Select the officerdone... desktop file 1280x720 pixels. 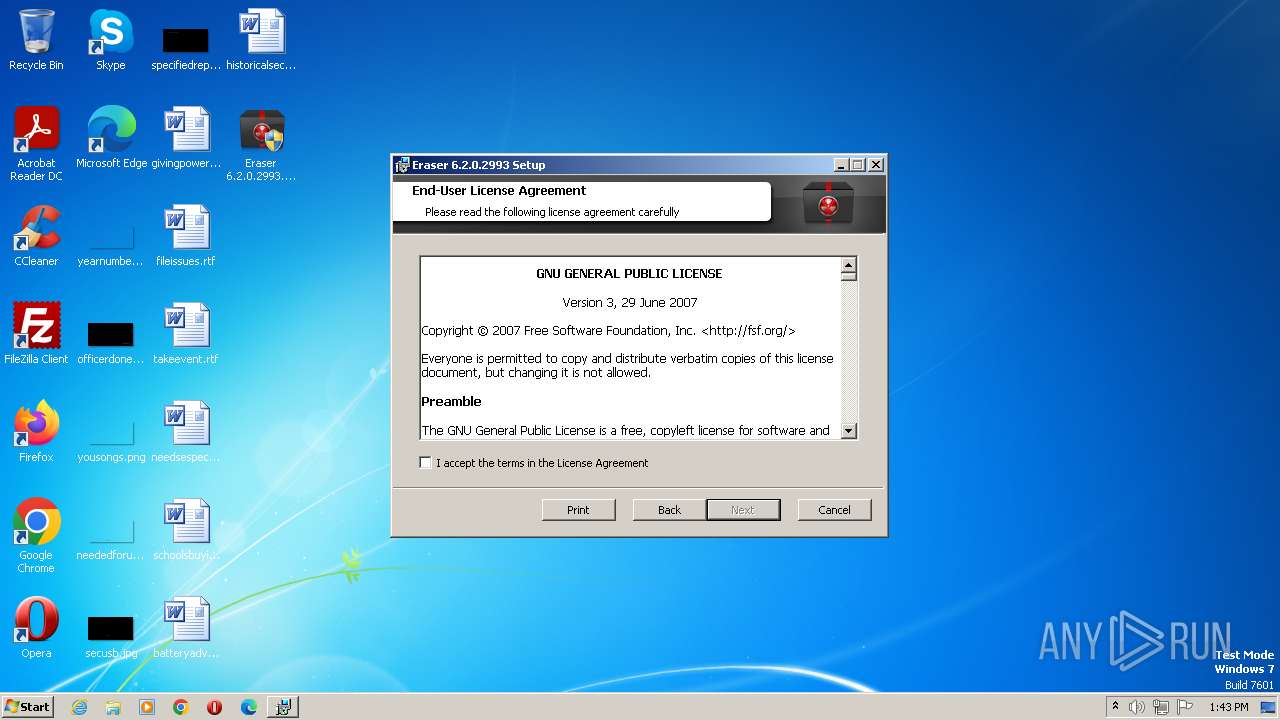[111, 342]
